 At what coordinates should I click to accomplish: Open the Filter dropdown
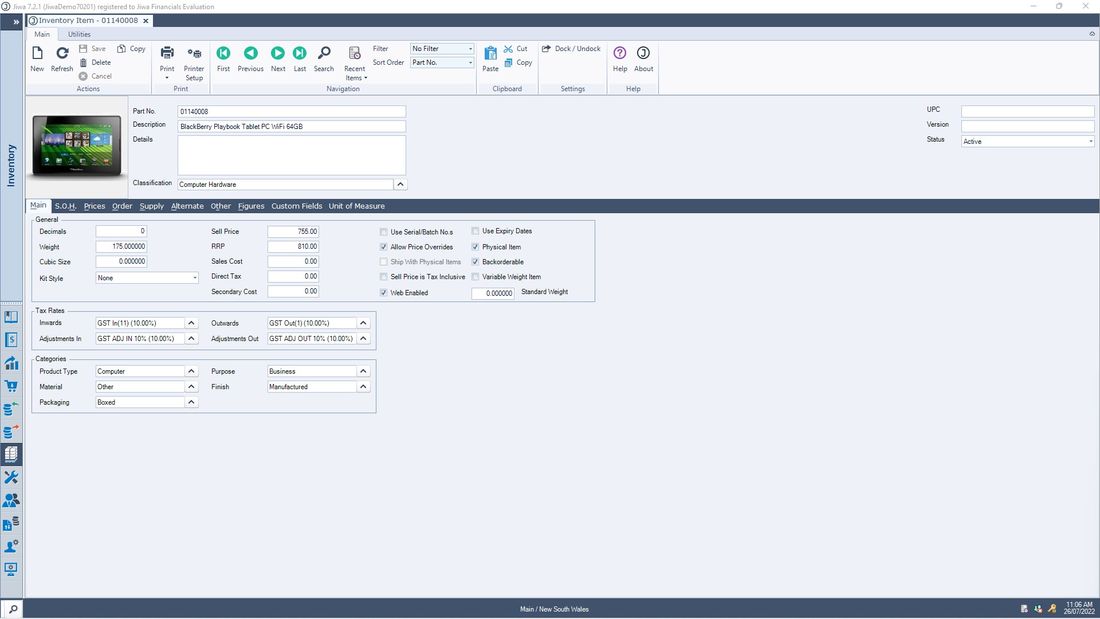470,49
